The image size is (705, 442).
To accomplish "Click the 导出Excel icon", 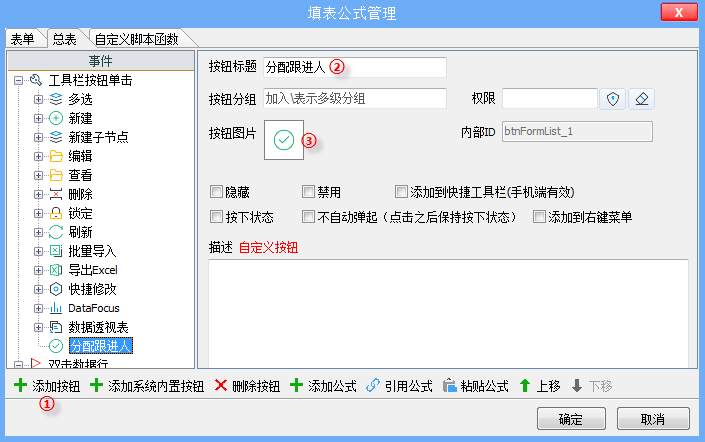I will [56, 270].
